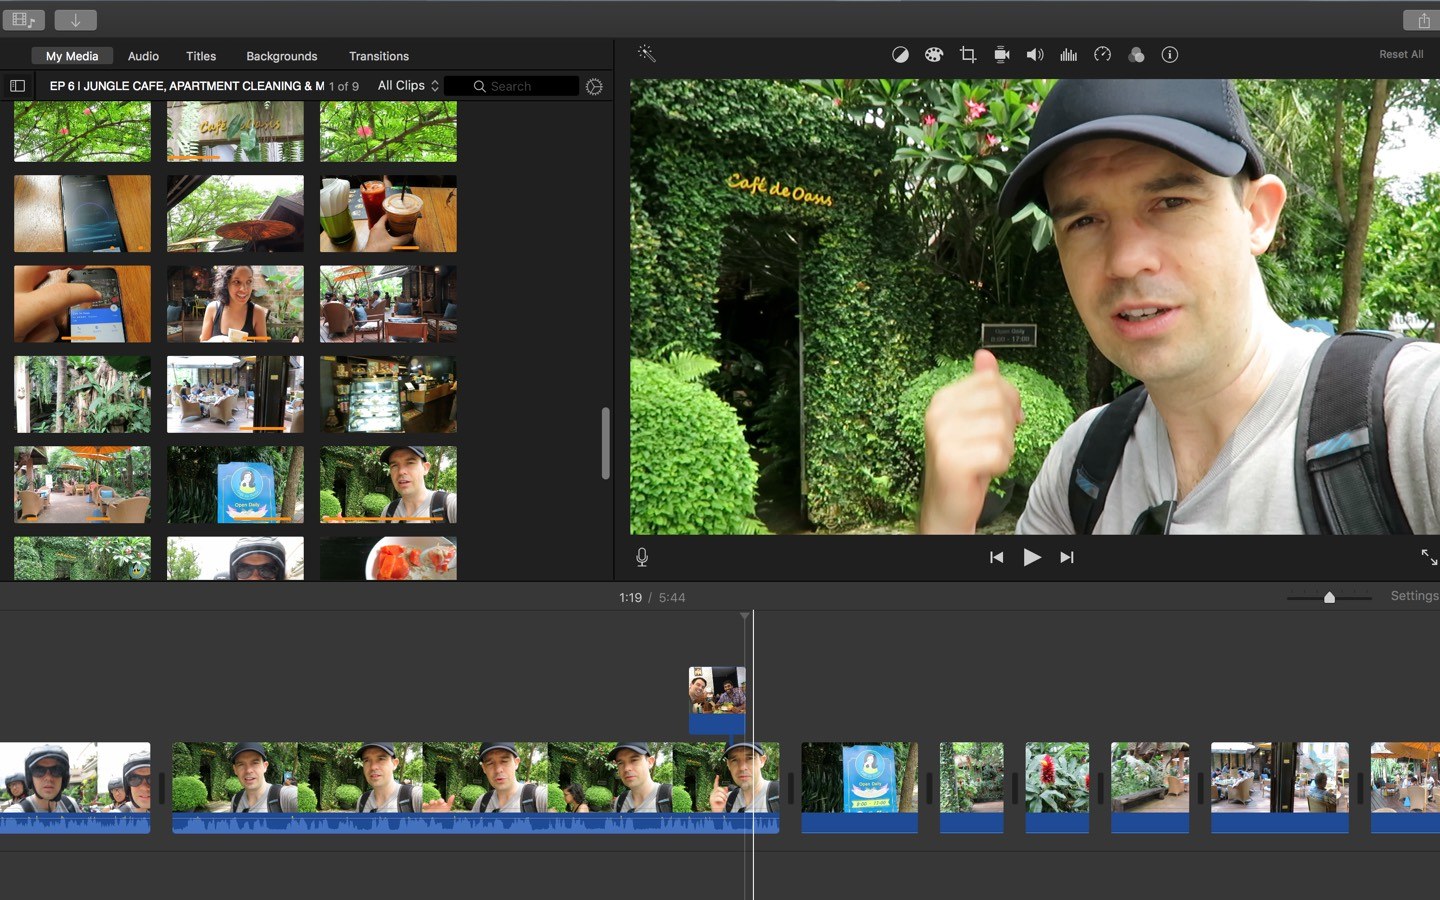This screenshot has height=900, width=1440.
Task: Open the Titles tab
Action: tap(201, 56)
